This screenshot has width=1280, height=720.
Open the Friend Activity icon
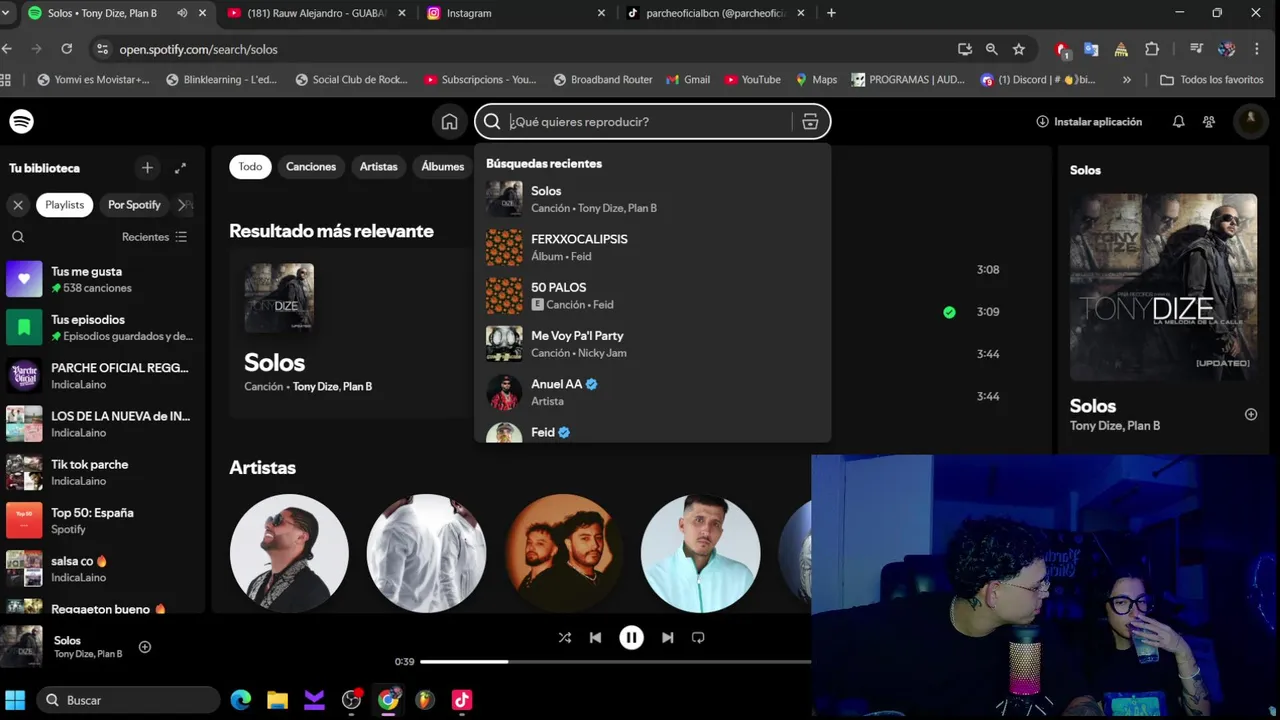click(1209, 122)
